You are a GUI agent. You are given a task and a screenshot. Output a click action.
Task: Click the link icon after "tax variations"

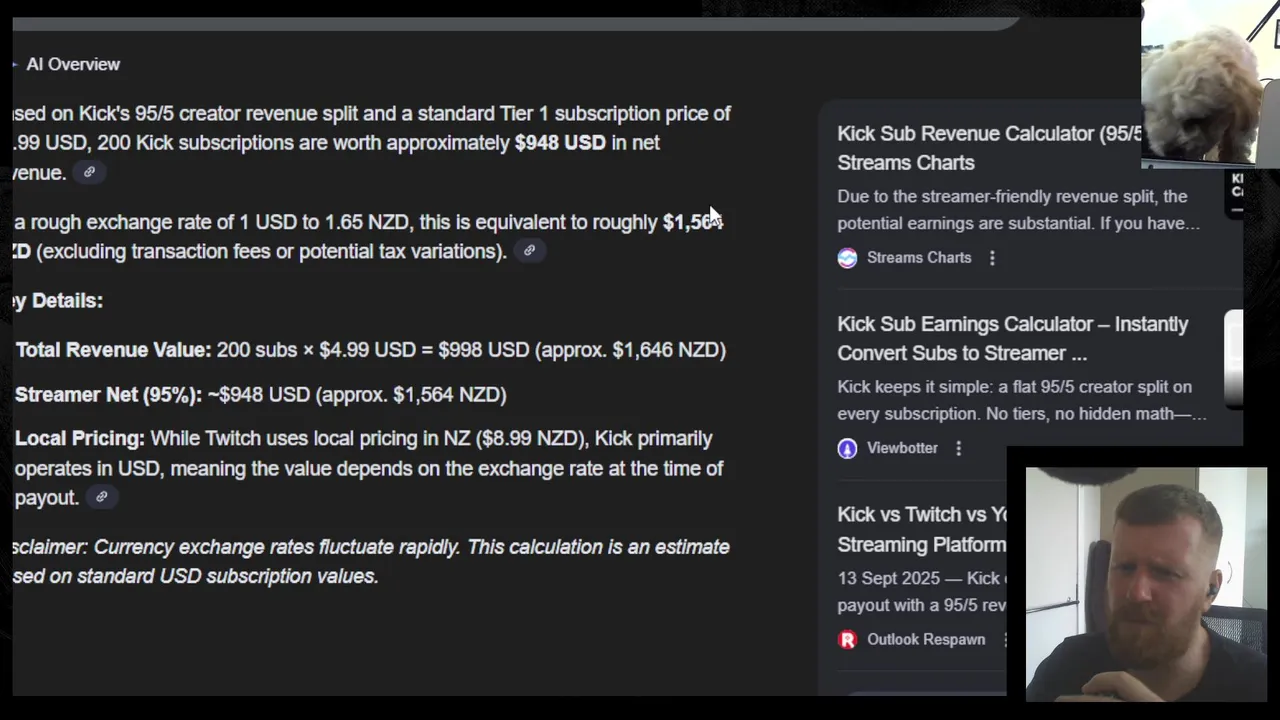click(529, 251)
